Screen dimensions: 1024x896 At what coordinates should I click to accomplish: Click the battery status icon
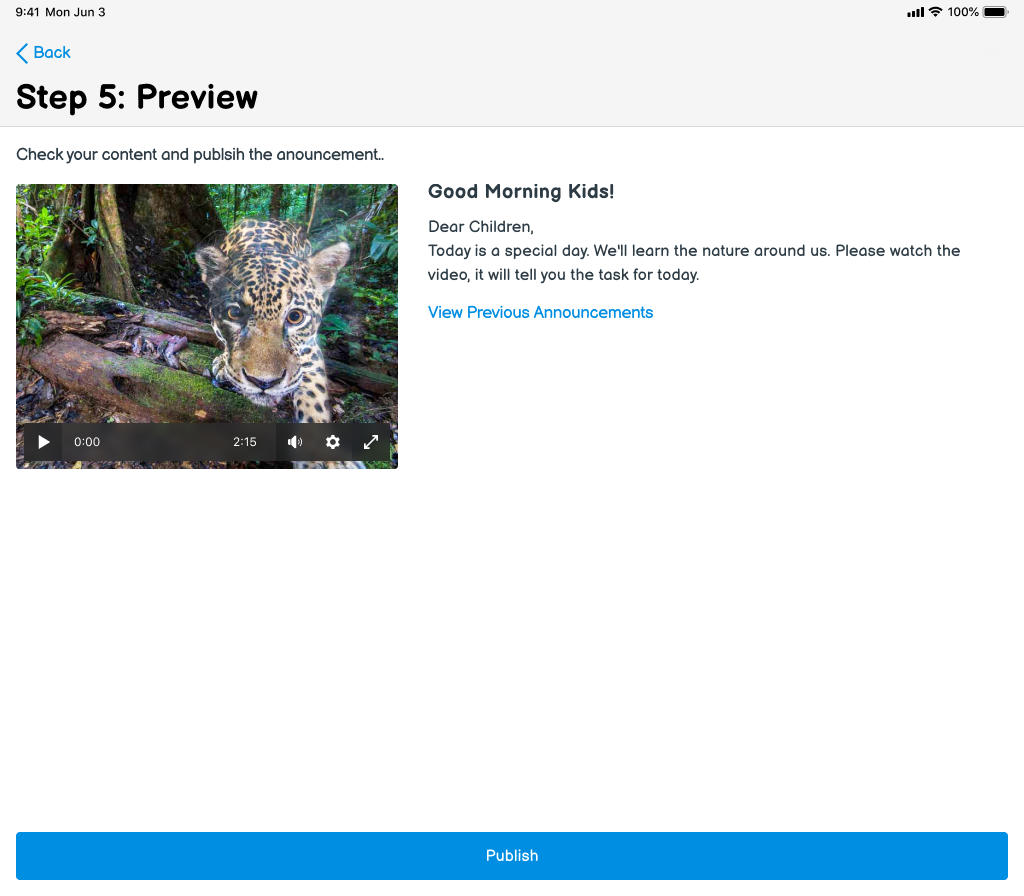(995, 12)
